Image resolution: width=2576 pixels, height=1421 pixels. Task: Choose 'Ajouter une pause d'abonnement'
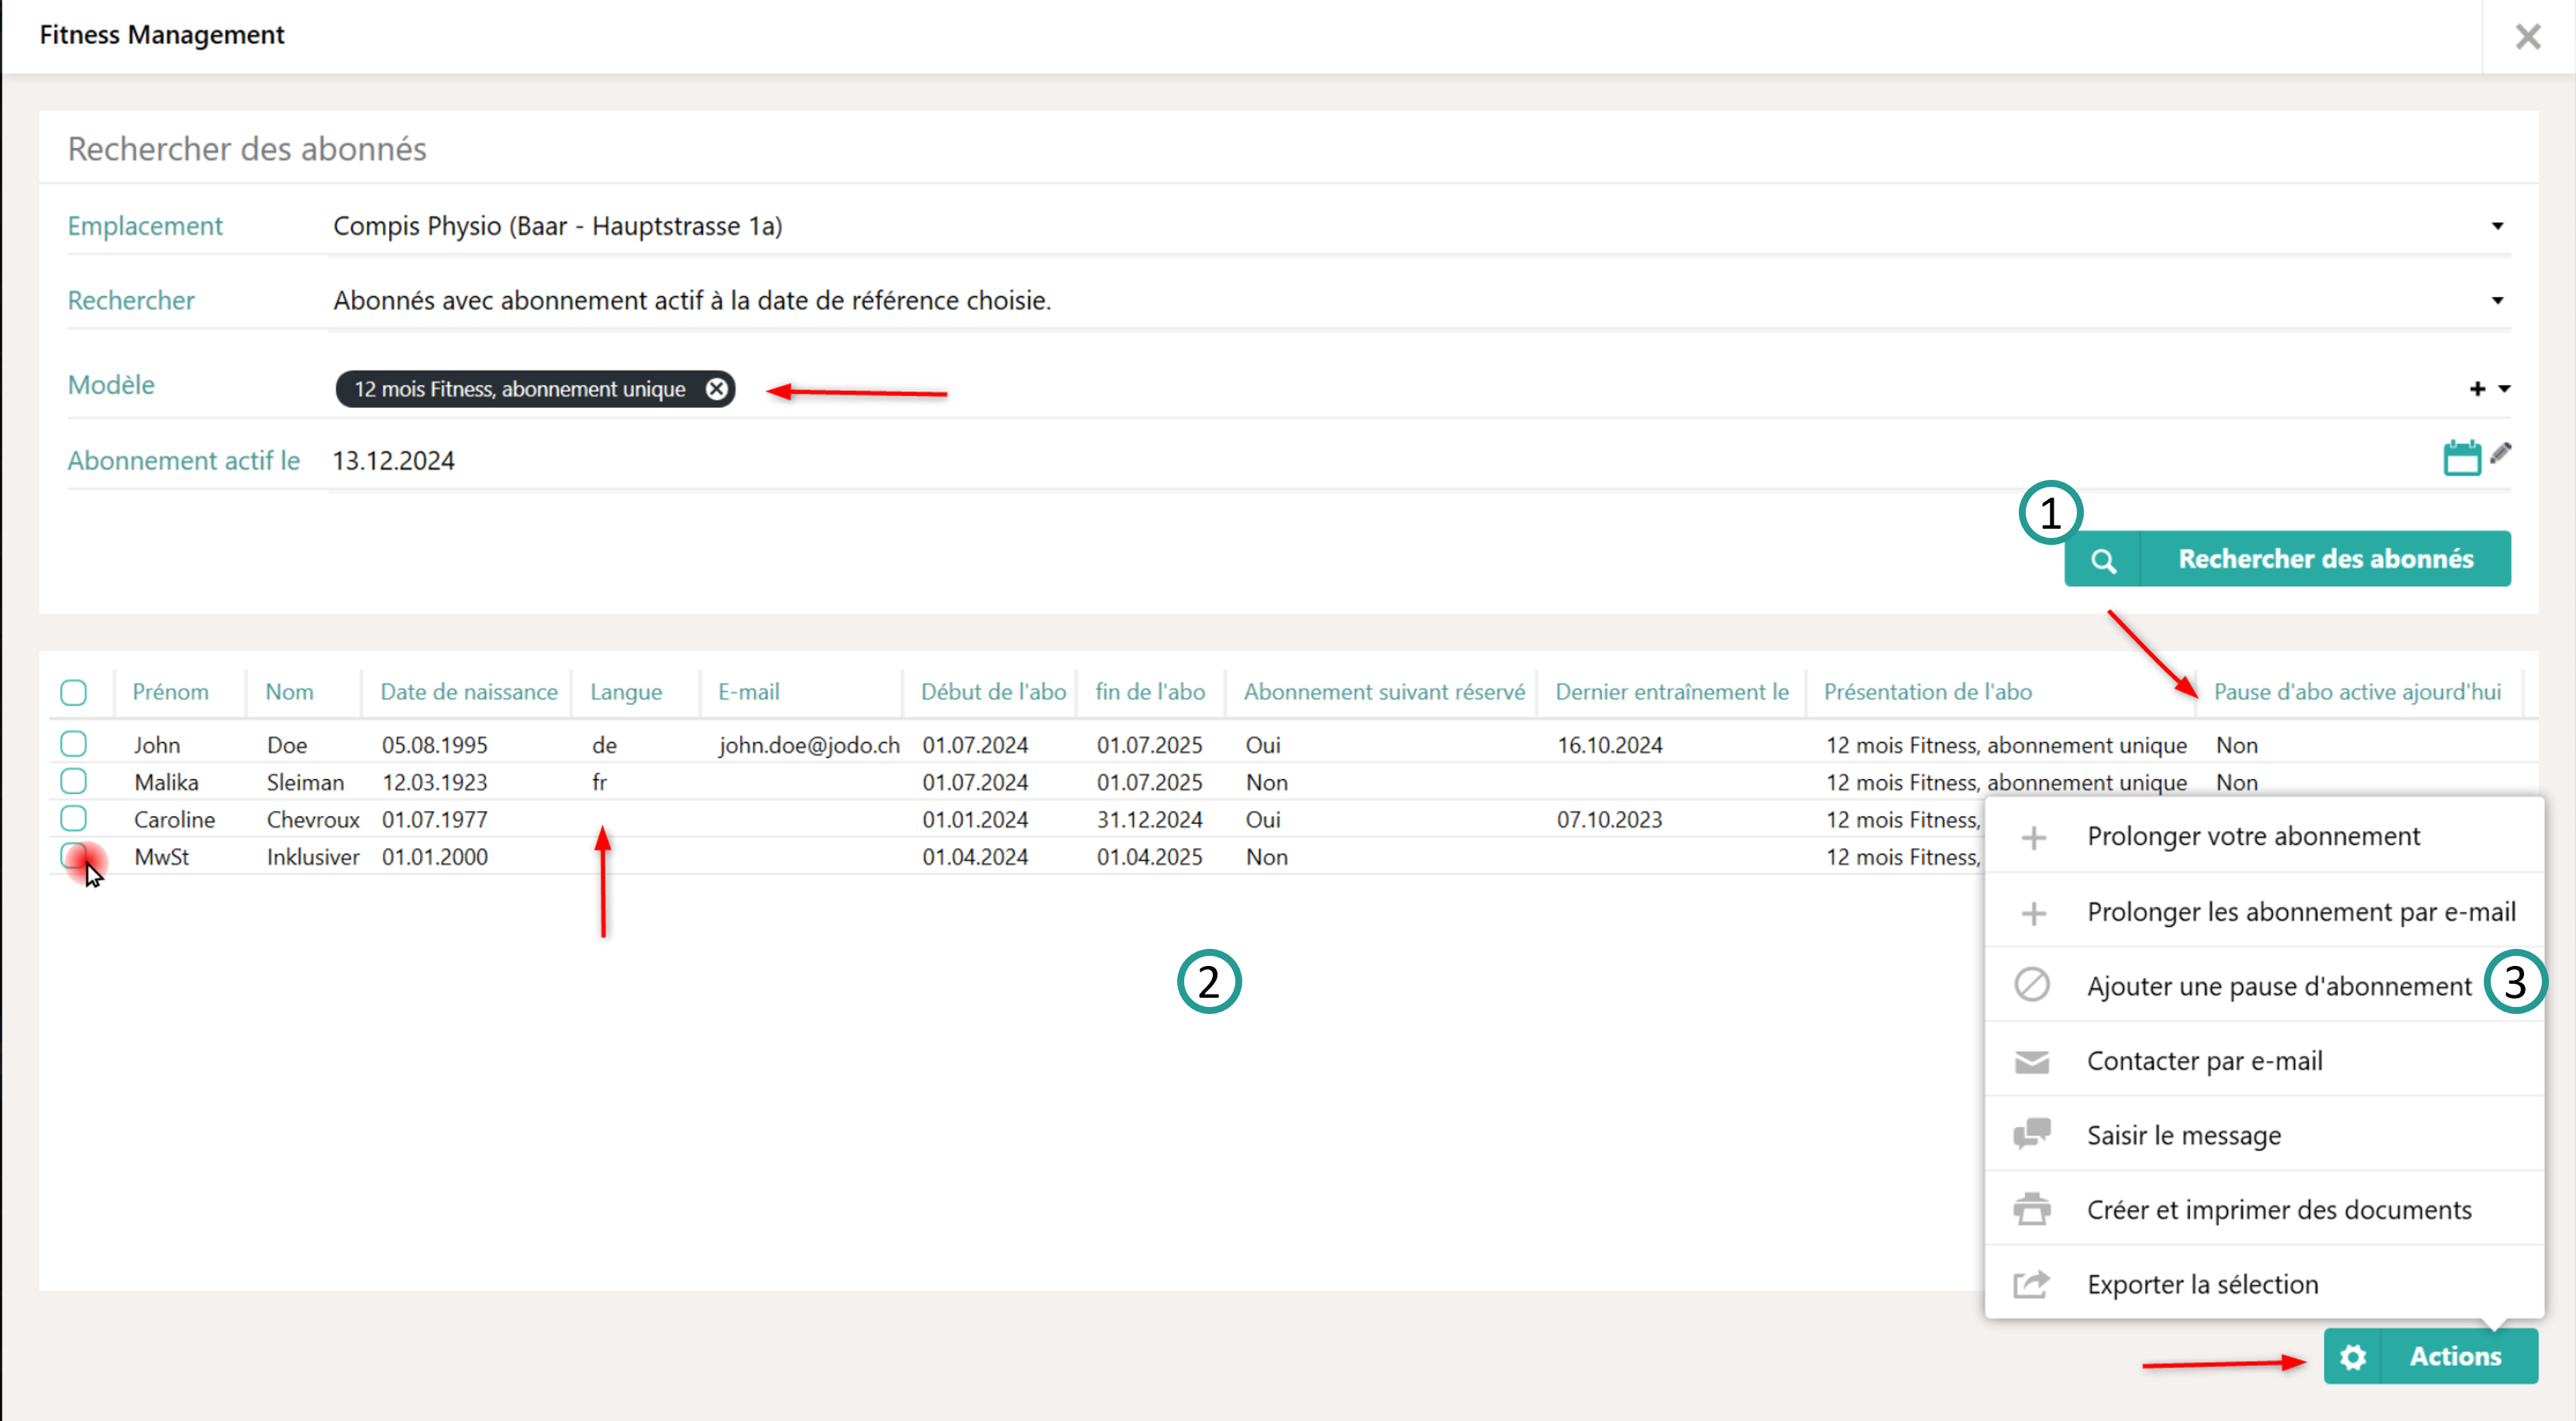(2278, 986)
